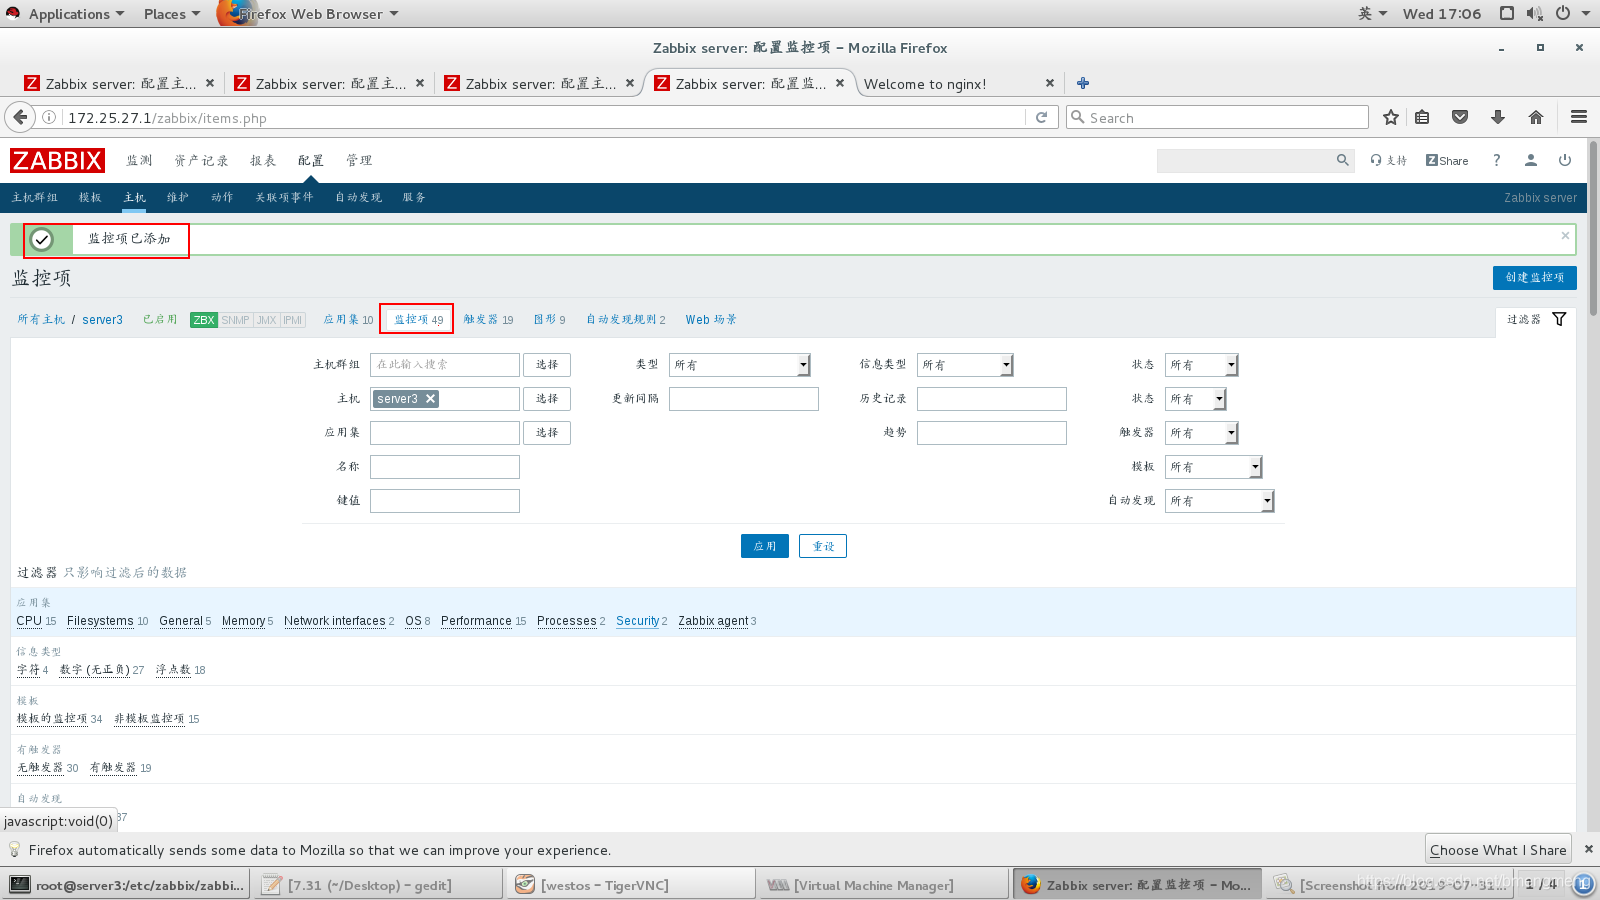Open the 信息类型 dropdown
The height and width of the screenshot is (900, 1600).
coord(965,365)
